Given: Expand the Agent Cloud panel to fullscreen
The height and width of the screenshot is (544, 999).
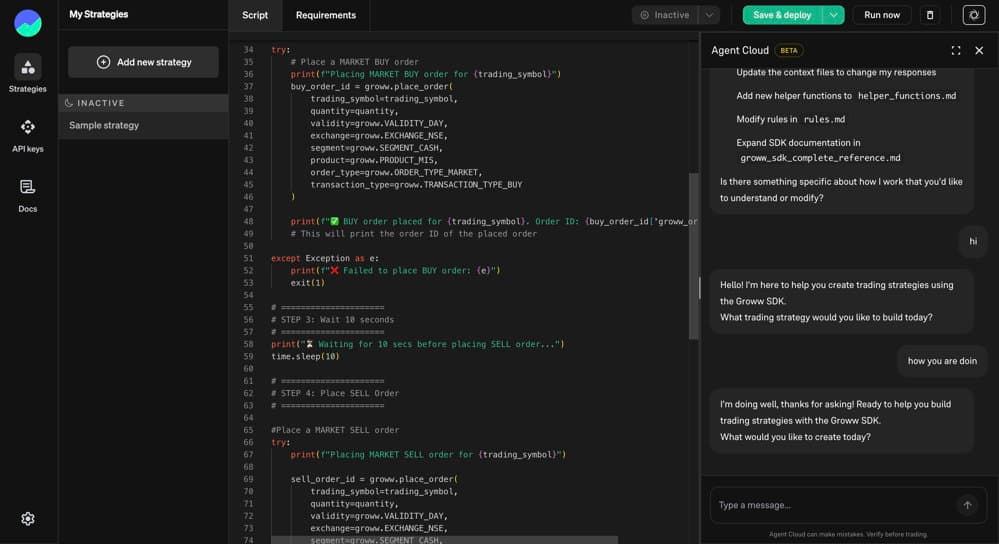Looking at the screenshot, I should click(955, 50).
